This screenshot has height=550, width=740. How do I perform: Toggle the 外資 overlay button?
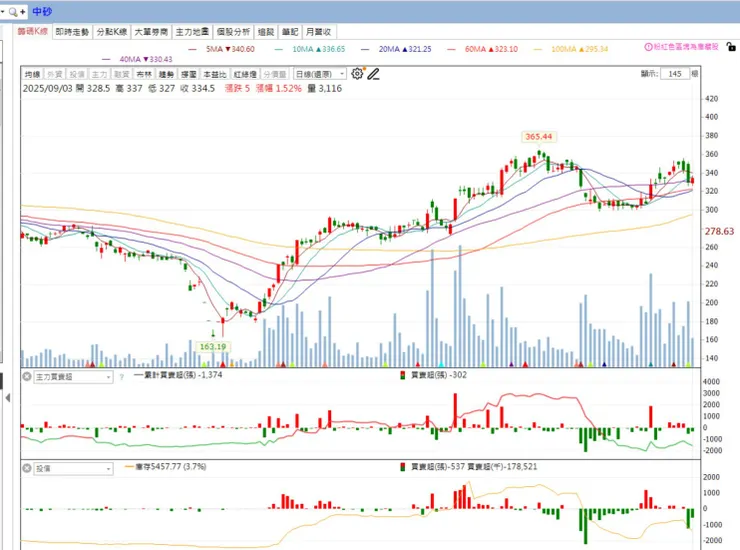[x=55, y=74]
